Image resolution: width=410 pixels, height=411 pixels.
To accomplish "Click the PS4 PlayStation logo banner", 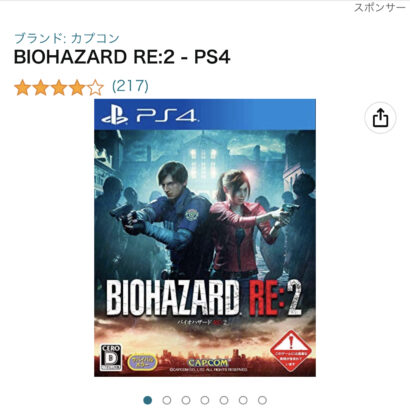I will click(205, 115).
